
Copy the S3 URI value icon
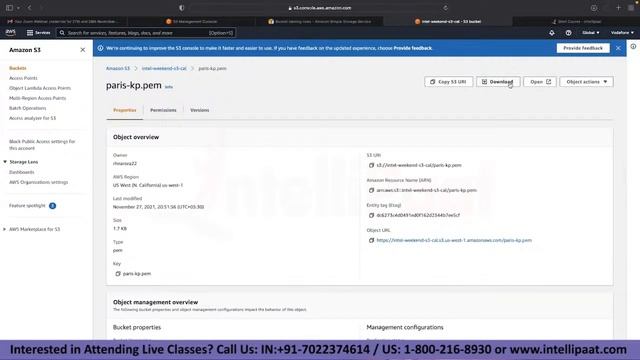[371, 165]
